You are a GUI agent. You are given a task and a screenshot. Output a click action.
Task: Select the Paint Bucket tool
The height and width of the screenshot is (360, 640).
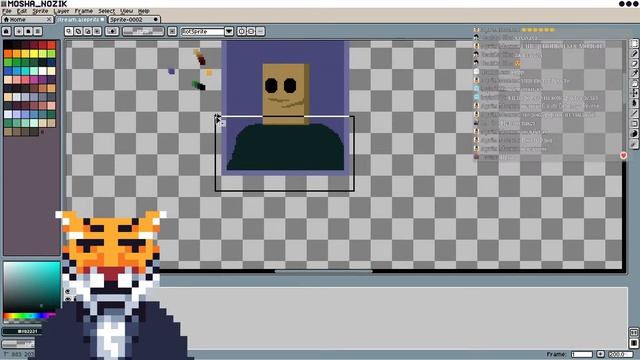(634, 103)
